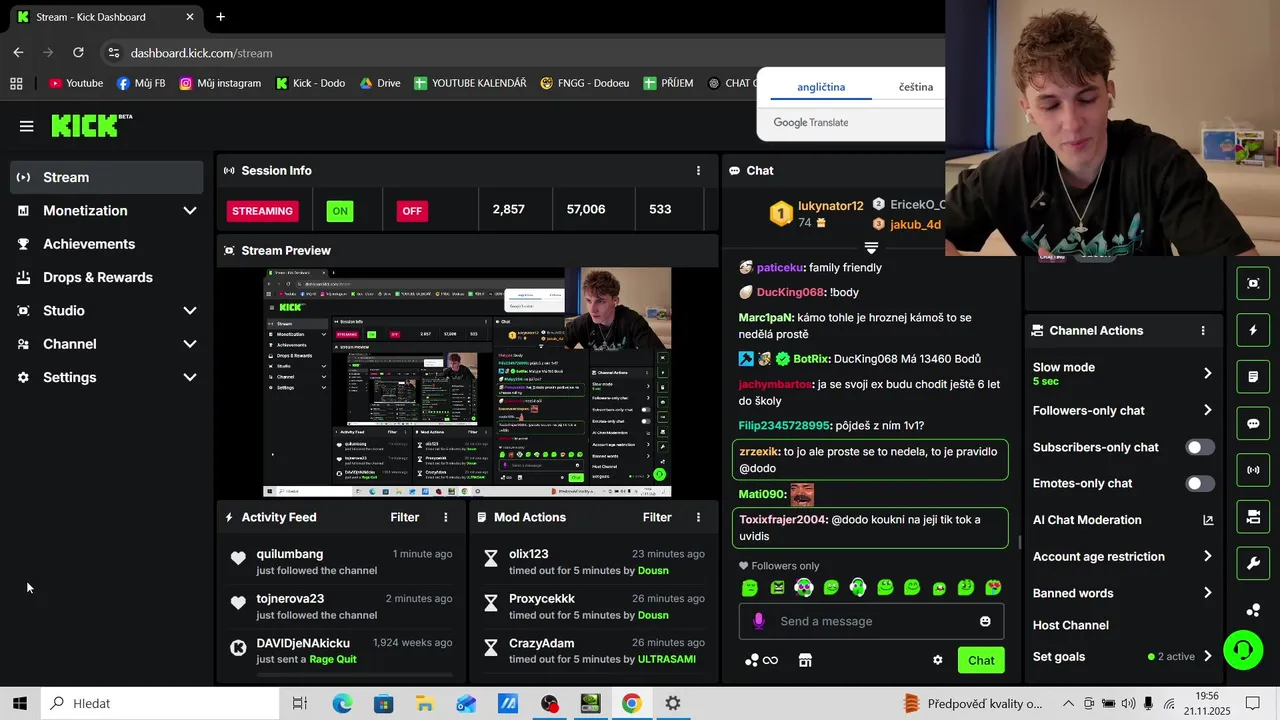Viewport: 1280px width, 720px height.
Task: Click the lightning bolt icon in right rail
Action: (x=1253, y=330)
